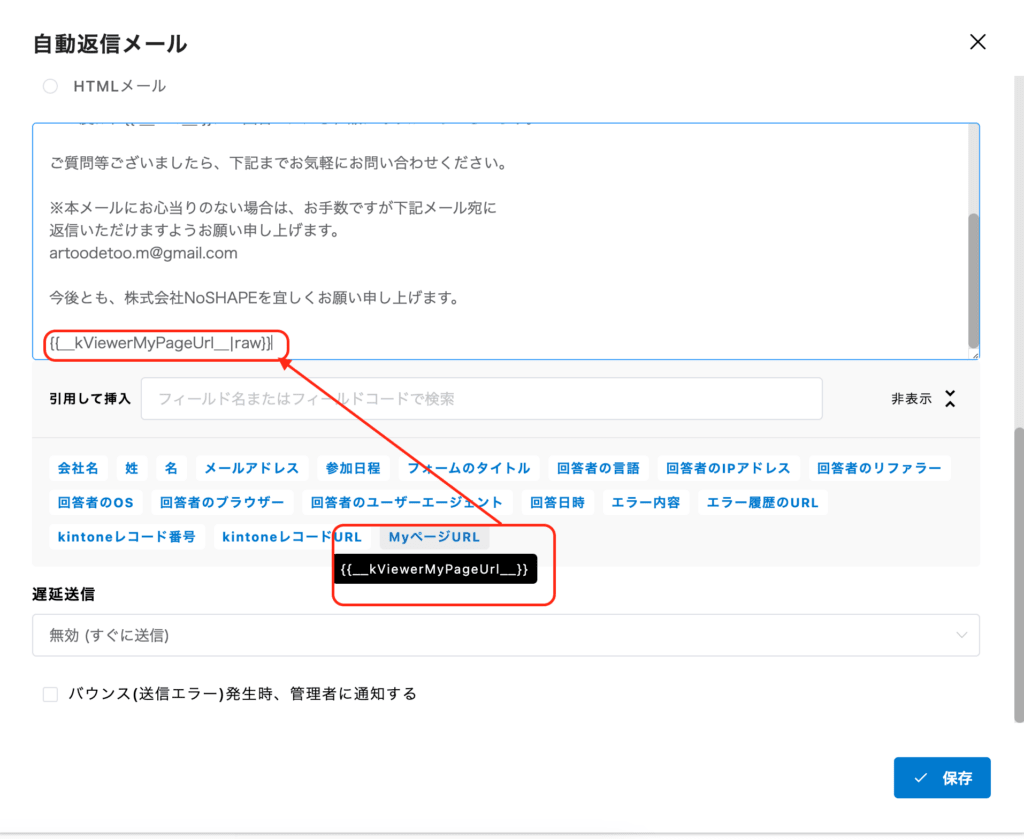Enable the HTMLメール radio option

tap(50, 86)
